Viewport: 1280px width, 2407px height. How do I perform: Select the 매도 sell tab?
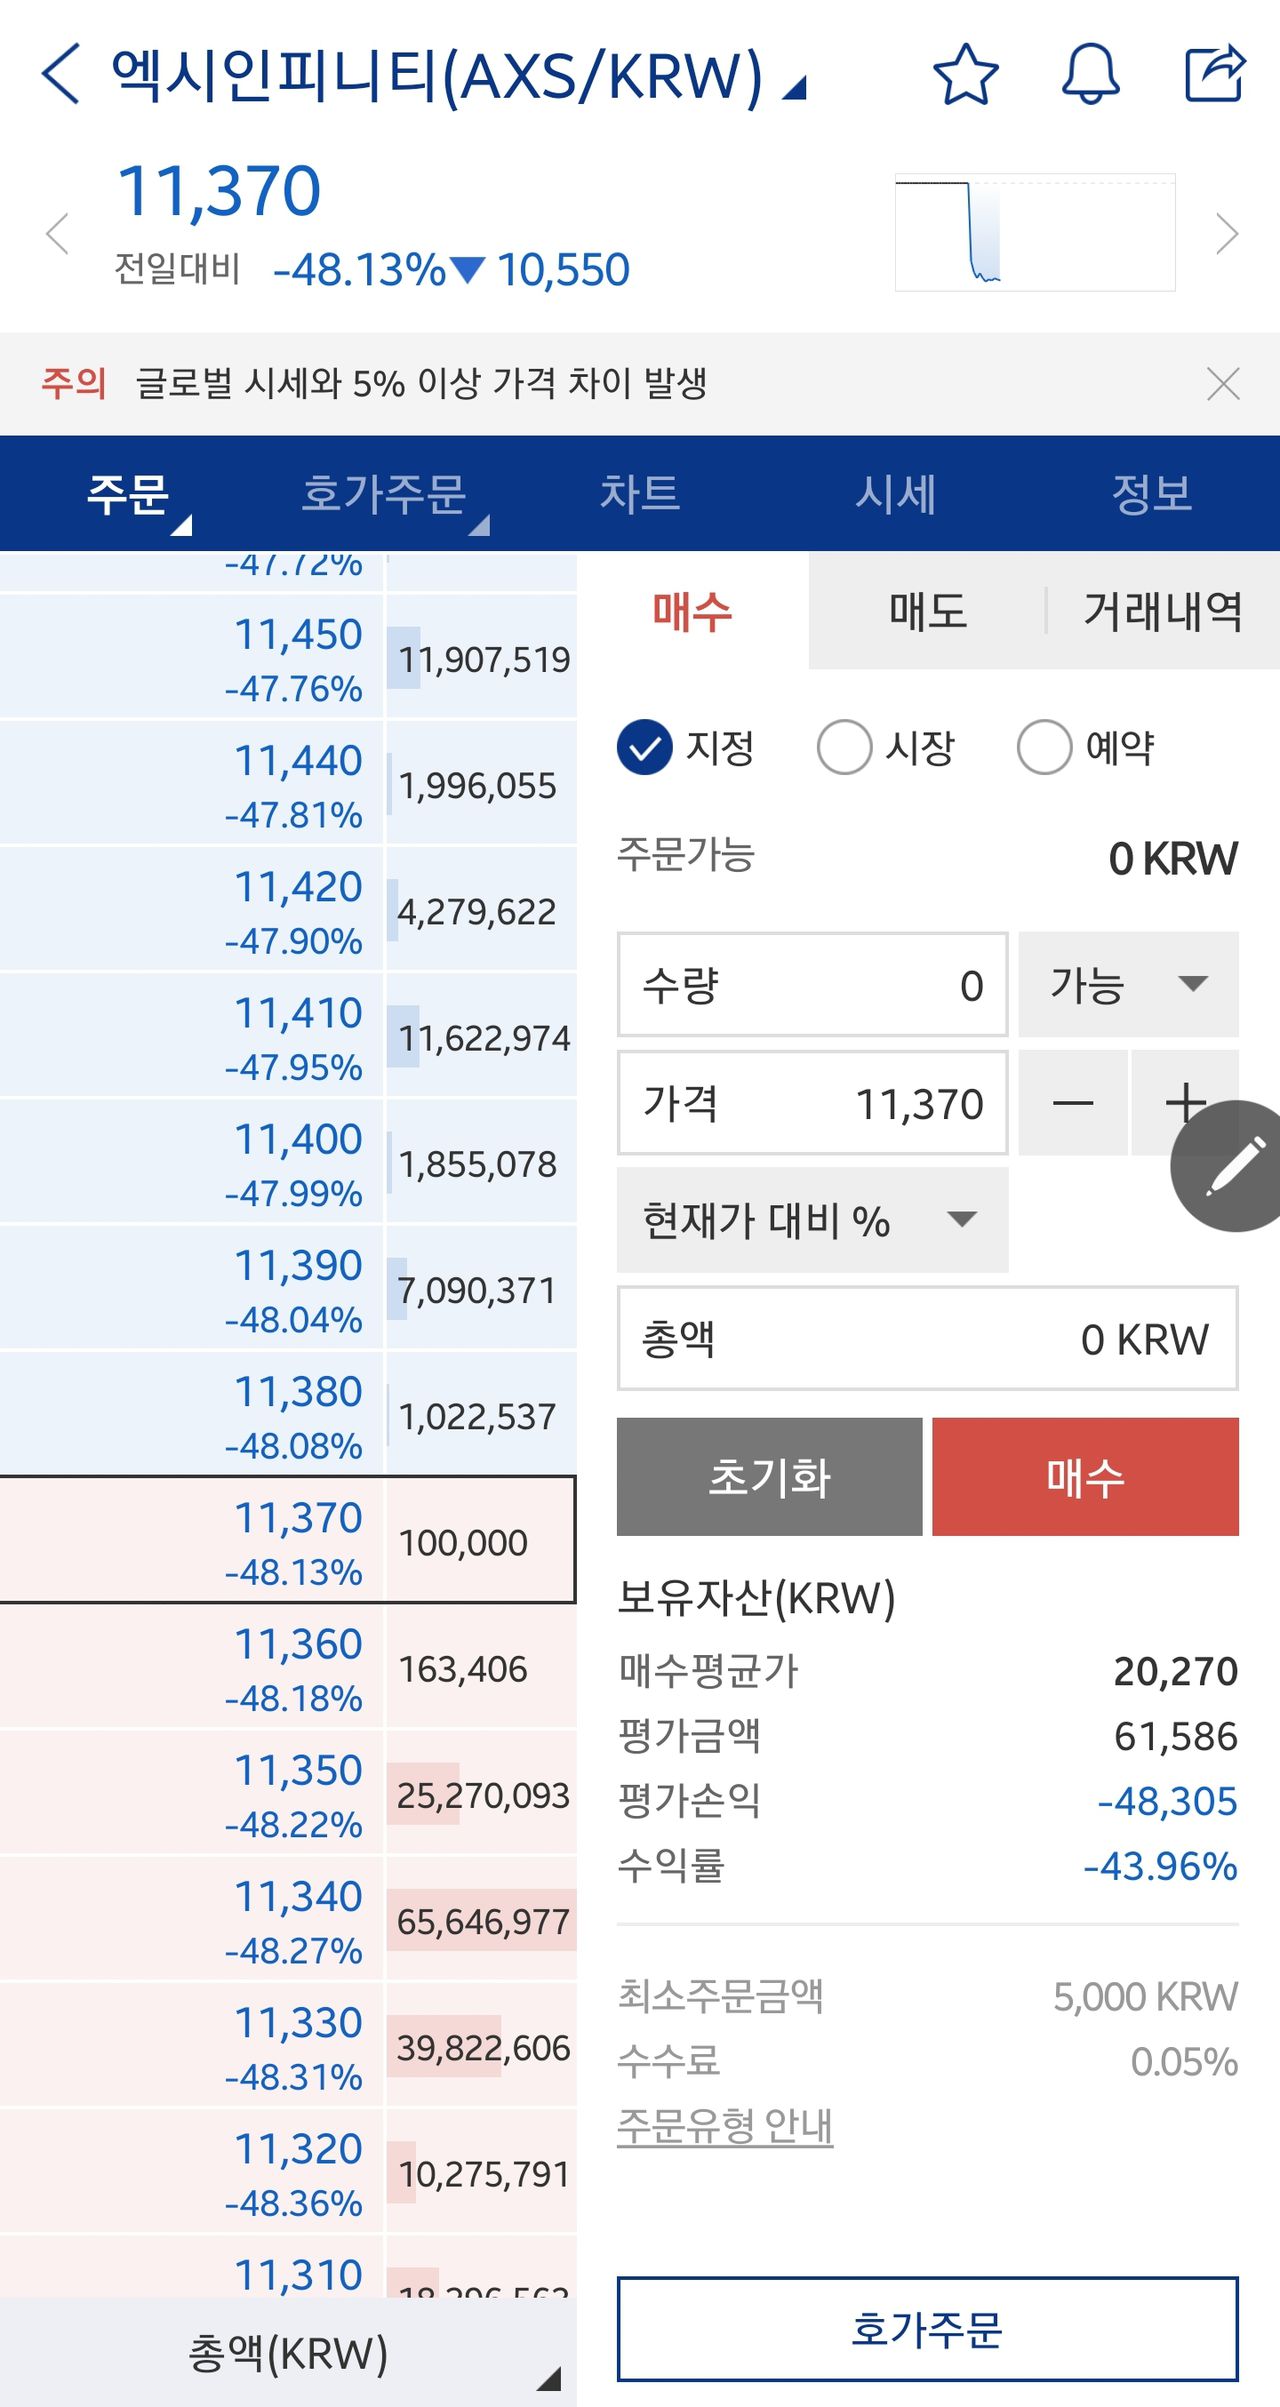pyautogui.click(x=928, y=611)
